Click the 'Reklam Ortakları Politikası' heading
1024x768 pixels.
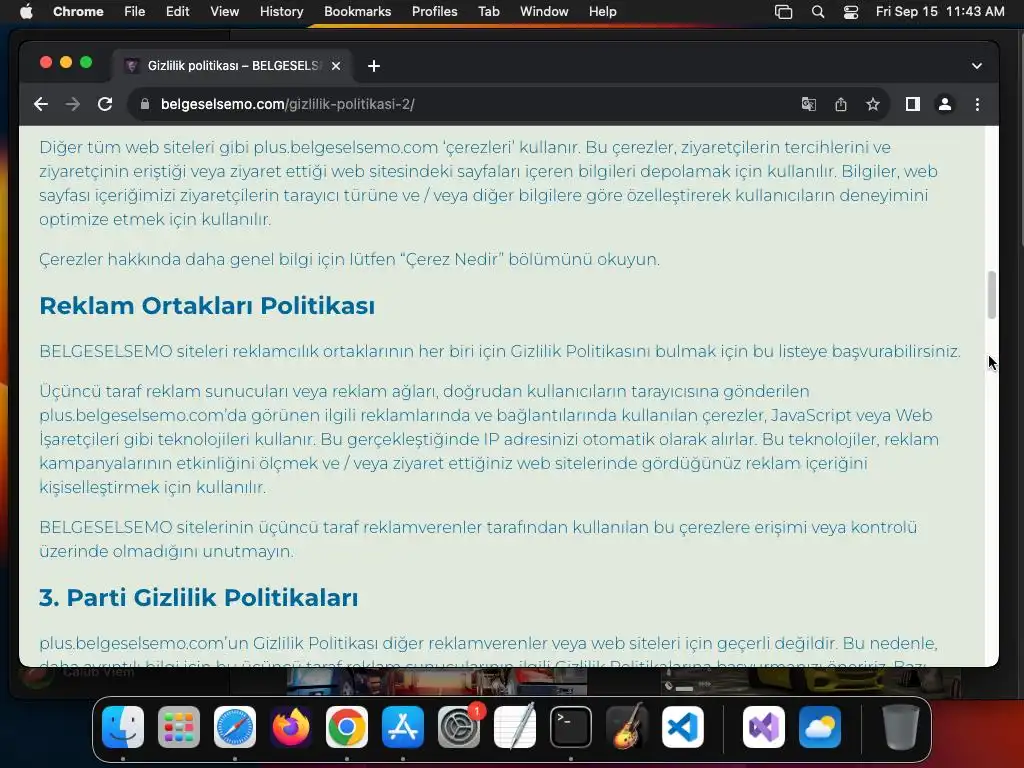pyautogui.click(x=207, y=306)
